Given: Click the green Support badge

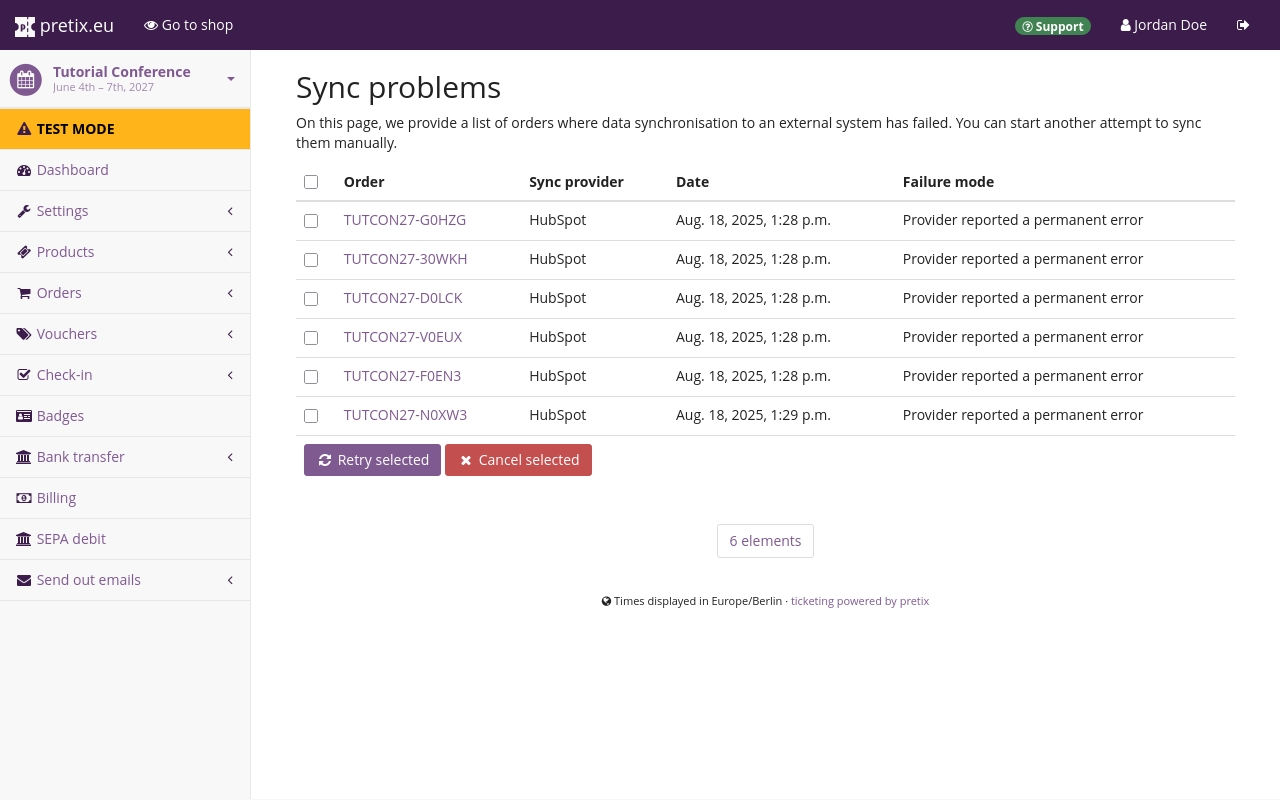Looking at the screenshot, I should pos(1052,26).
